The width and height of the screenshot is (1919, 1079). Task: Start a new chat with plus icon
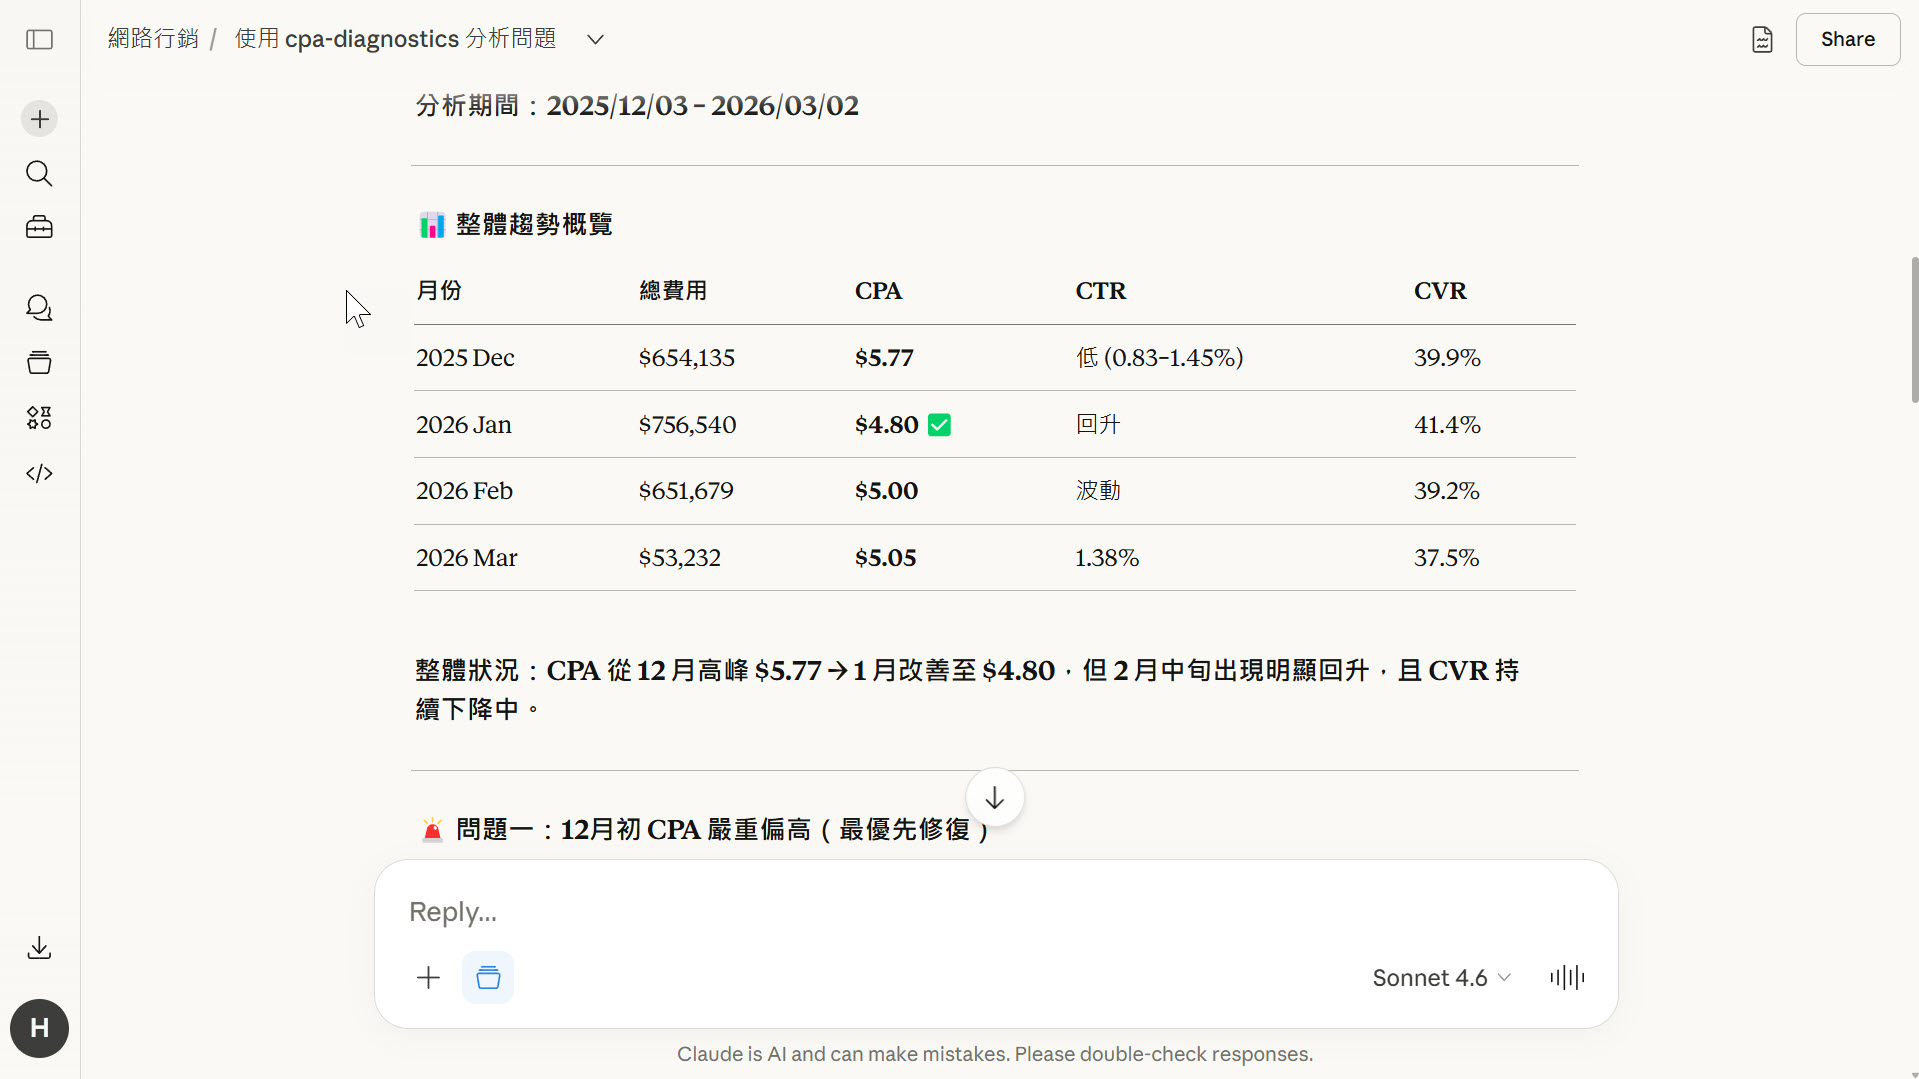coord(39,119)
